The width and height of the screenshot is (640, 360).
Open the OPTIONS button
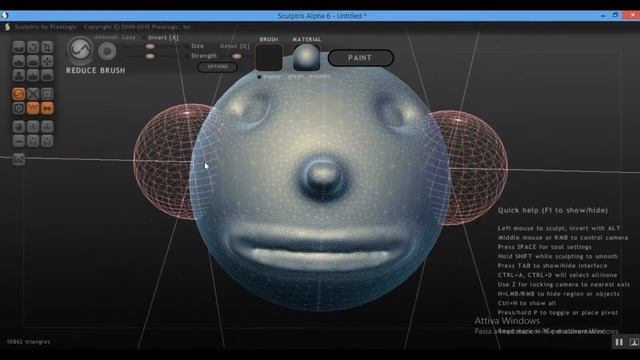point(217,67)
